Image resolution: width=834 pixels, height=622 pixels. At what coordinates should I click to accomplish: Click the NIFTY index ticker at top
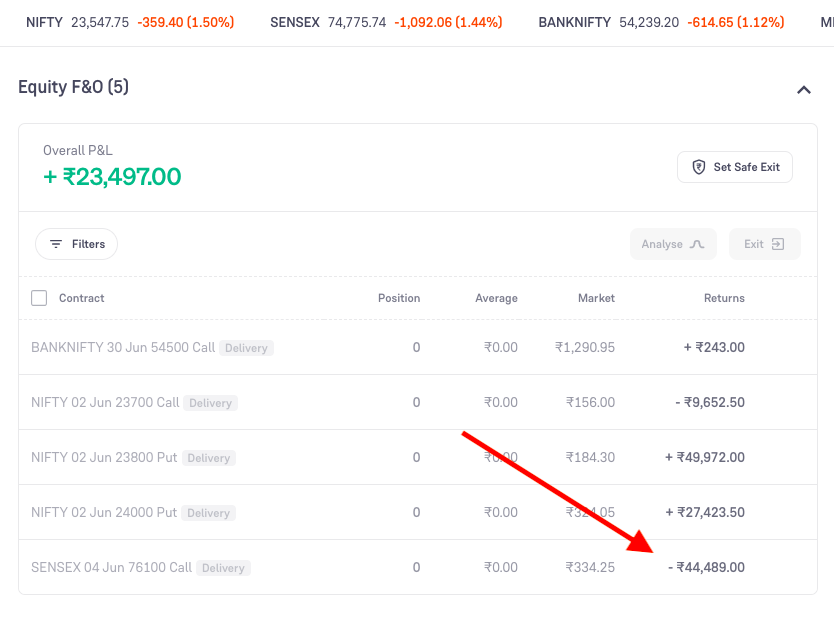[130, 22]
